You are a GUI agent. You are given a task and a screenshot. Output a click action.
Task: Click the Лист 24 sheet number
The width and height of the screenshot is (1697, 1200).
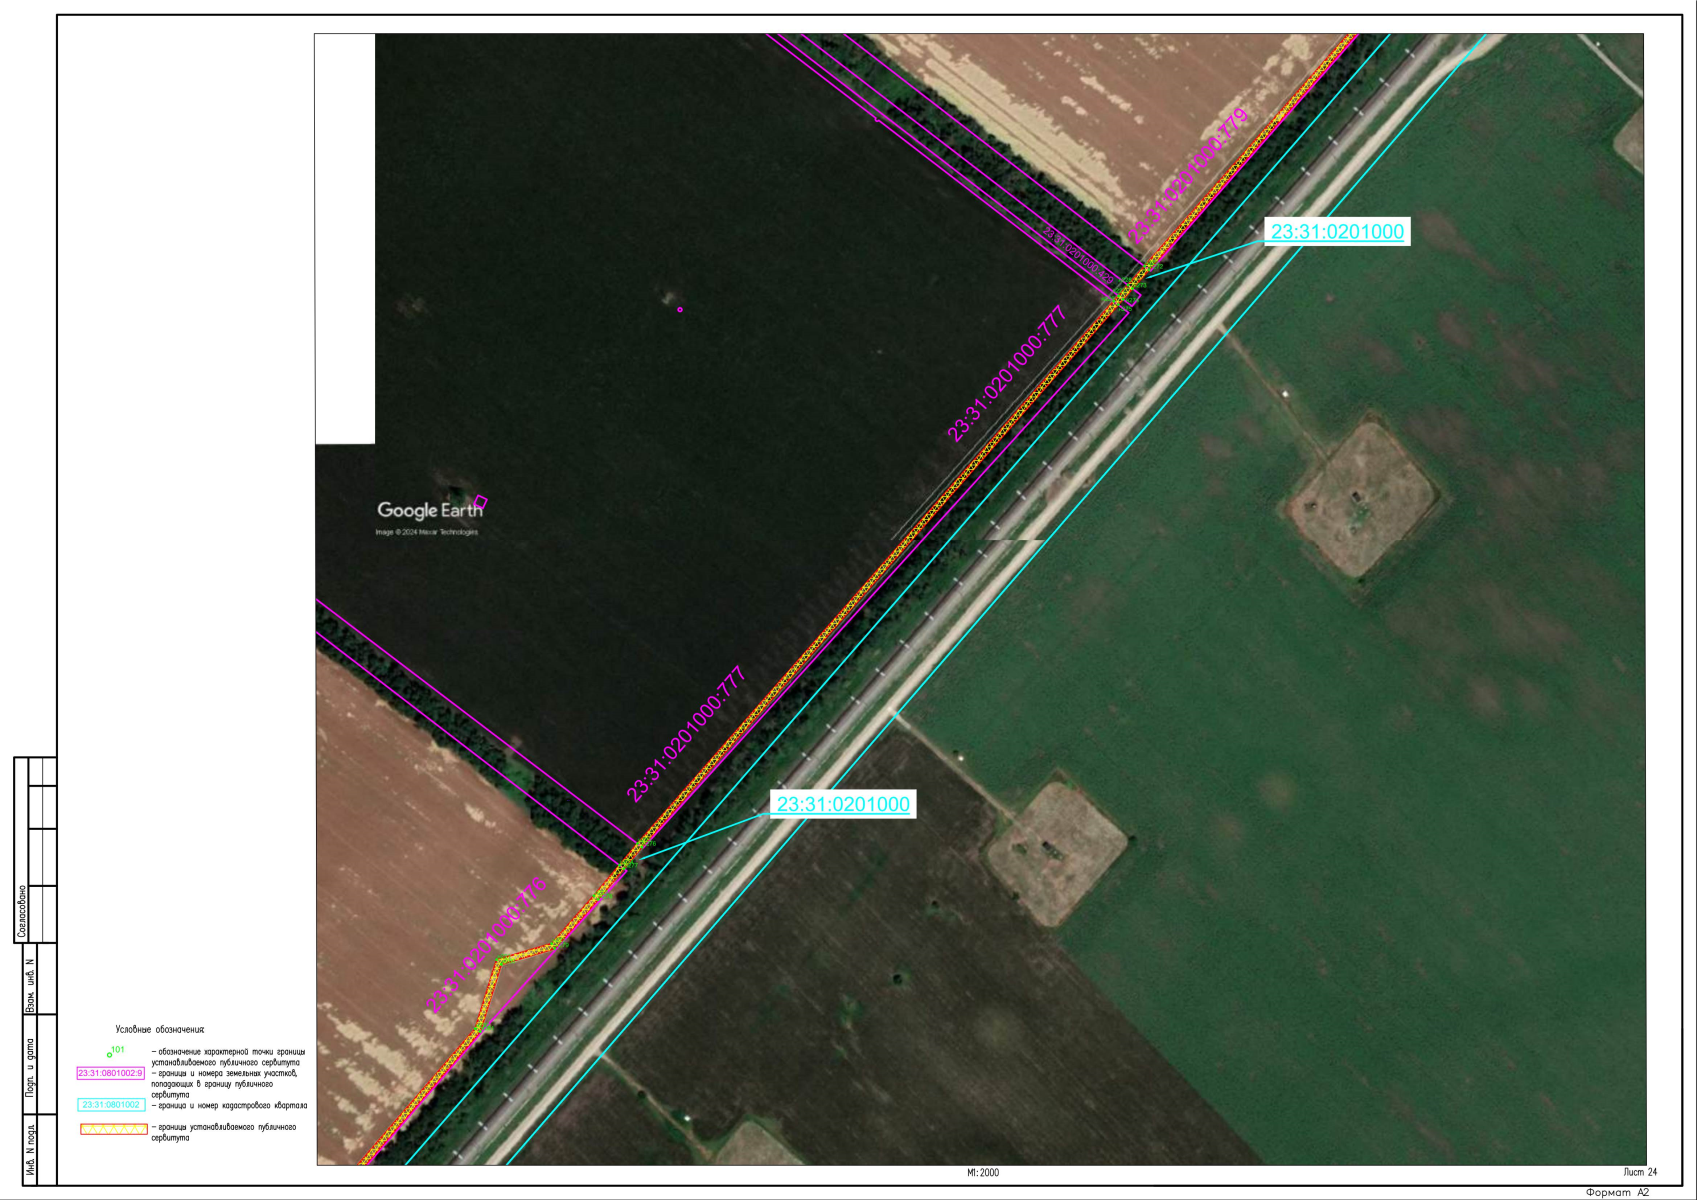click(1640, 1172)
